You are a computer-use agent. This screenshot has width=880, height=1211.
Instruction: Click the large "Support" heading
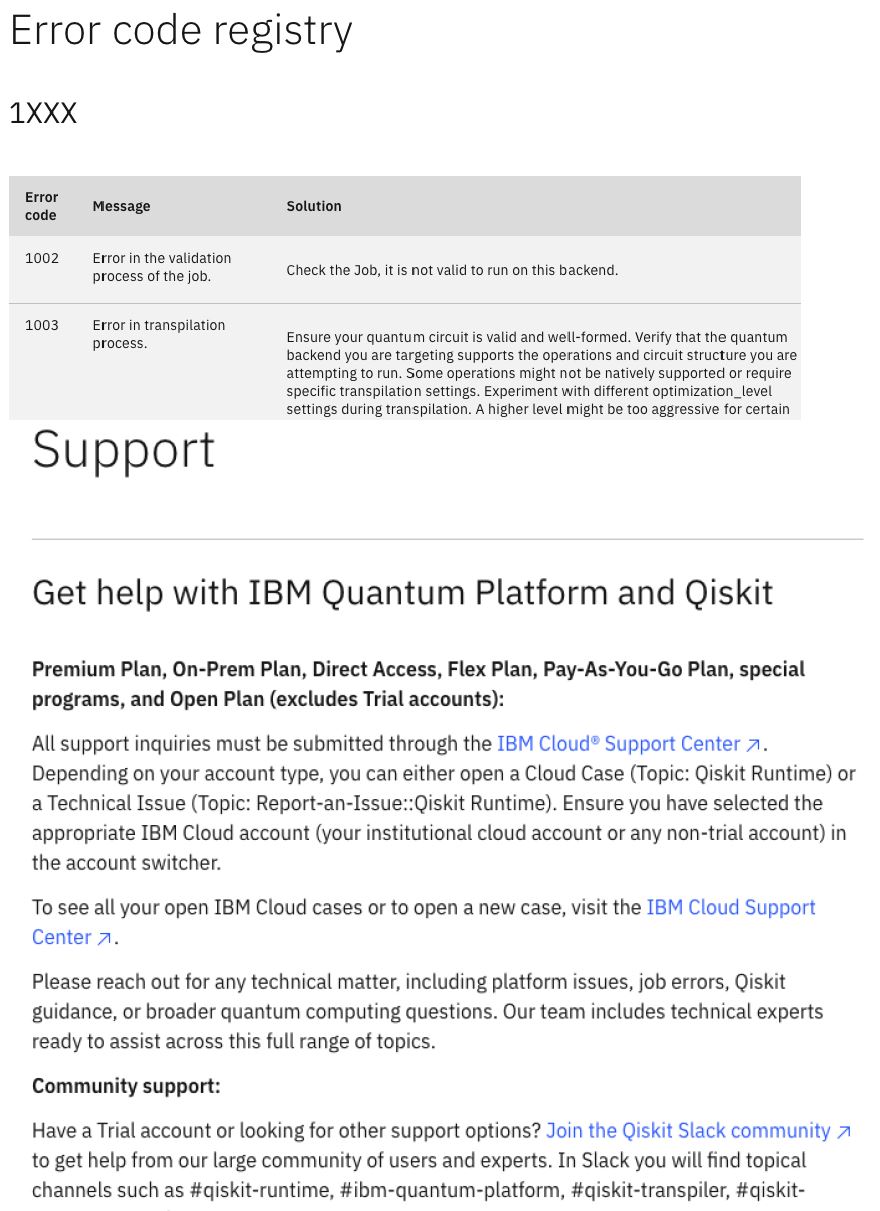click(x=123, y=450)
